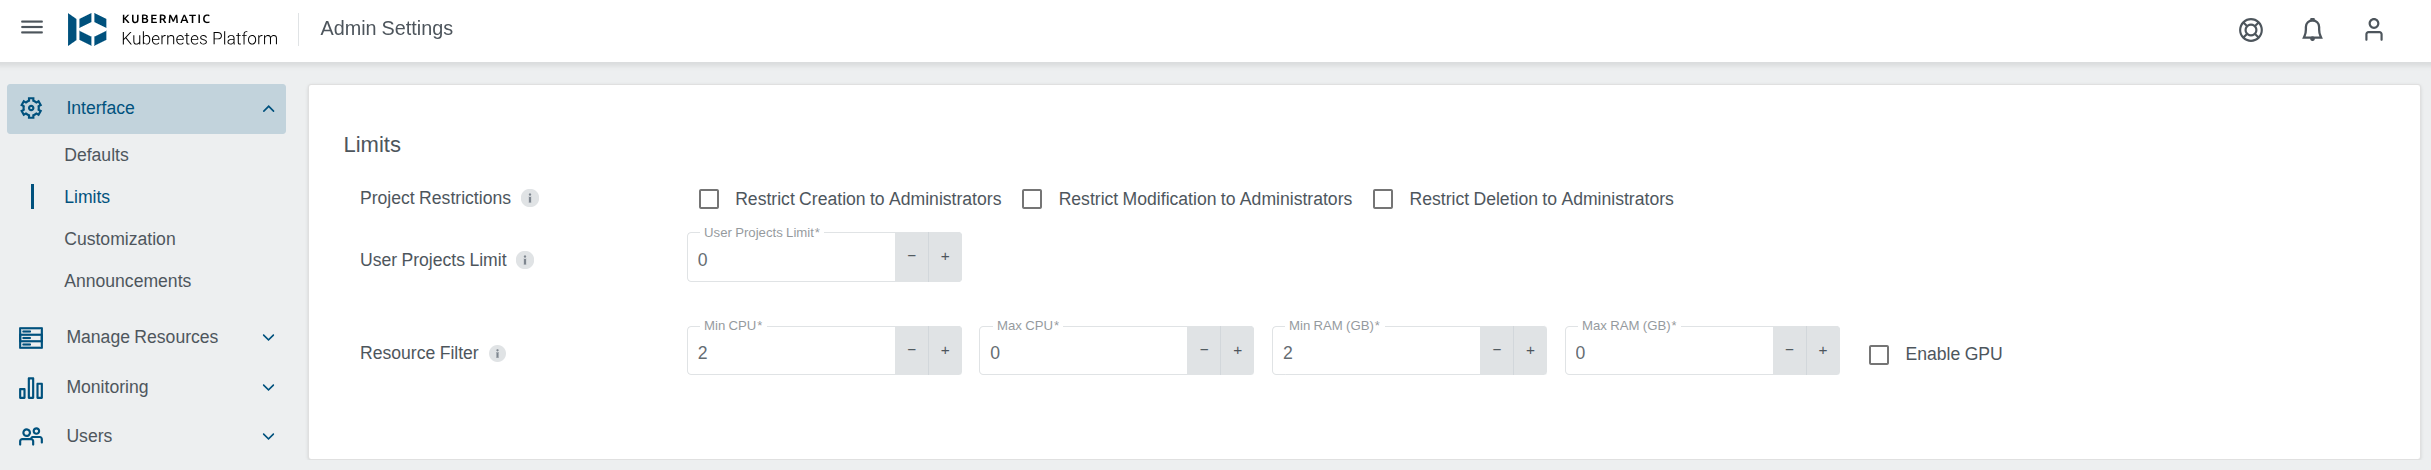Click the Kubermatic logo
Image resolution: width=2431 pixels, height=470 pixels.
[x=87, y=29]
